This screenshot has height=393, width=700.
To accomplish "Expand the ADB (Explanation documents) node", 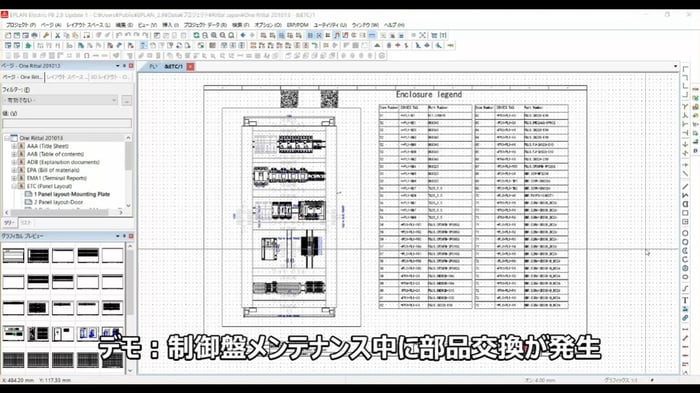I will pyautogui.click(x=14, y=162).
